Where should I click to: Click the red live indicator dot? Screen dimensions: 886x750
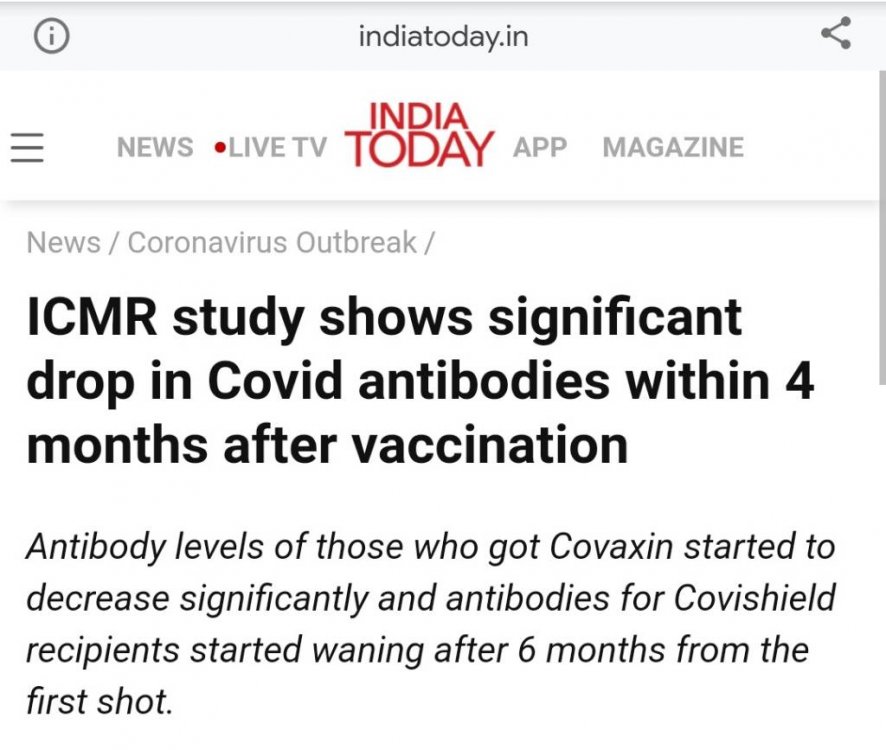point(219,148)
